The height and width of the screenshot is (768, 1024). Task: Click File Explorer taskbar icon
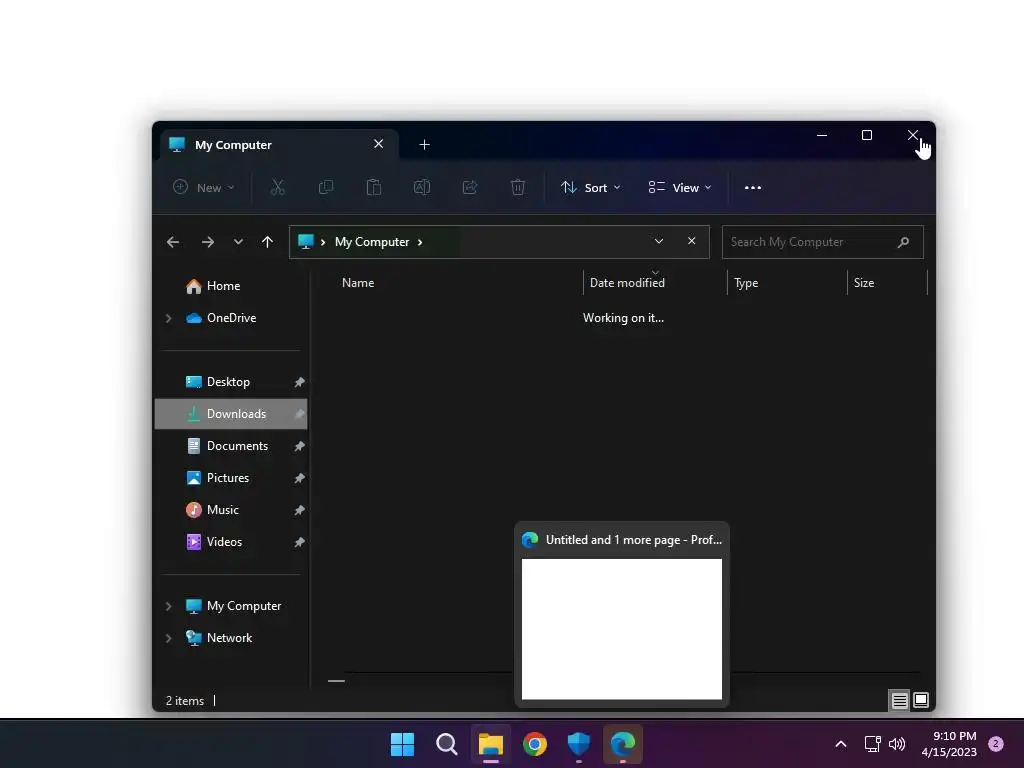pos(490,744)
